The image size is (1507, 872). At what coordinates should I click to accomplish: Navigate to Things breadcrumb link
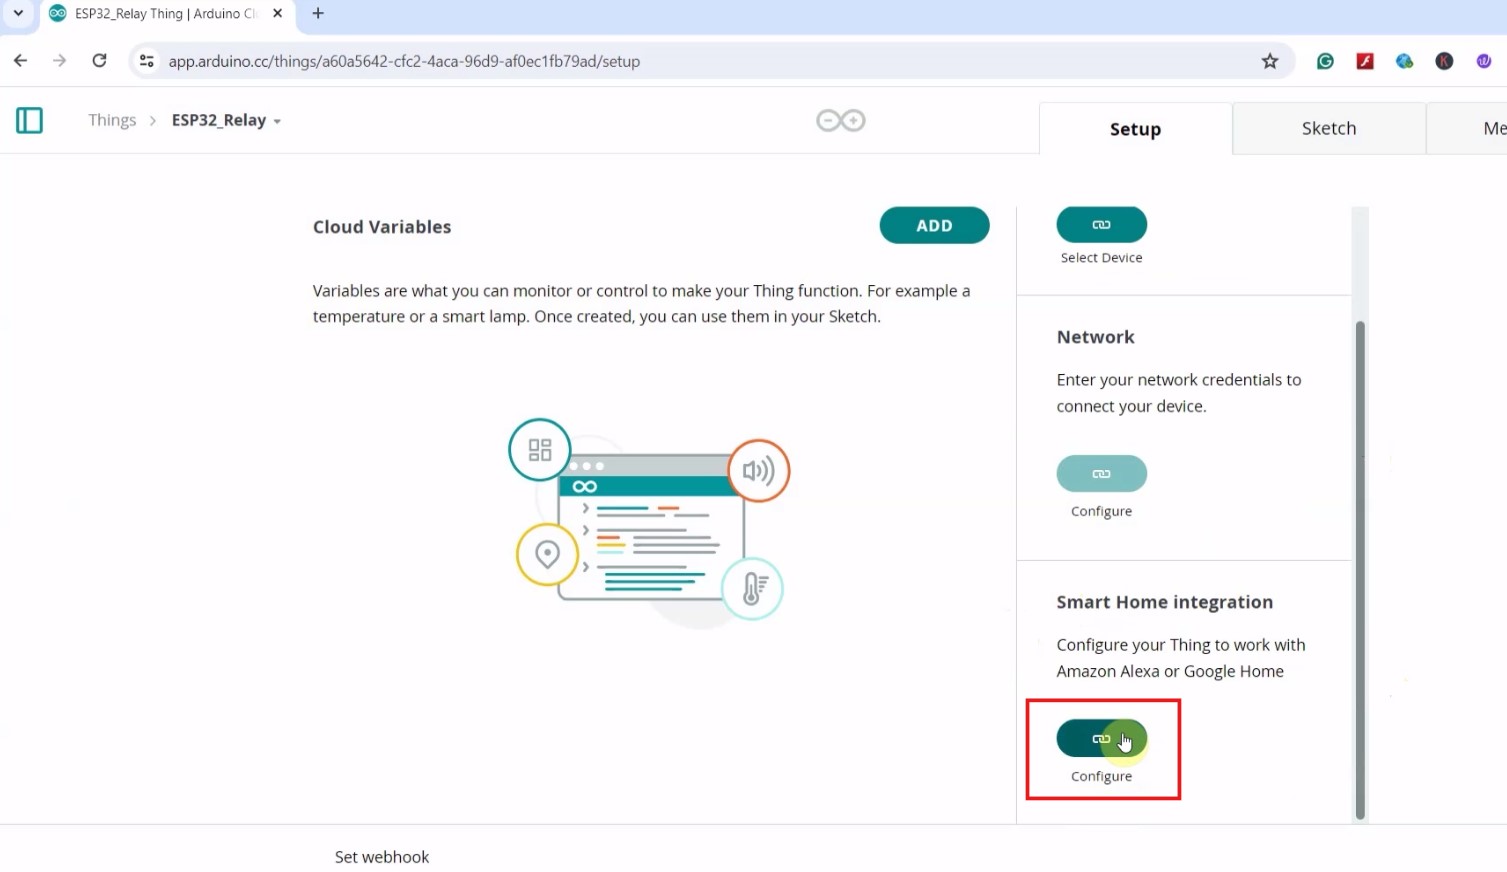112,120
